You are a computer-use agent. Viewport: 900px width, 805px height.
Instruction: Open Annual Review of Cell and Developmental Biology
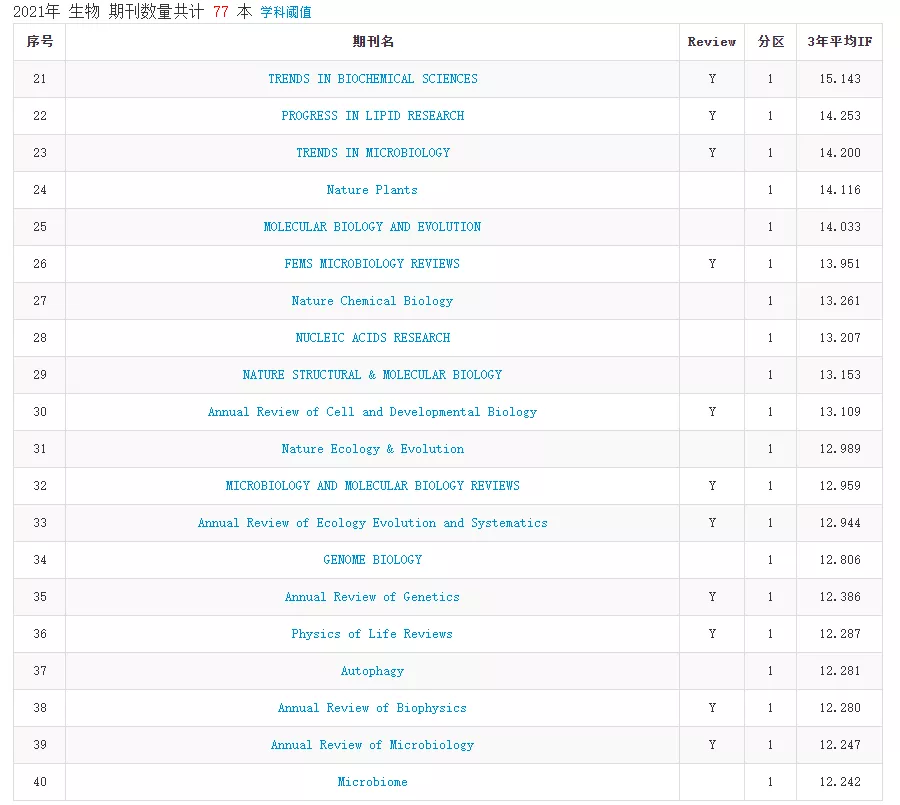coord(372,412)
